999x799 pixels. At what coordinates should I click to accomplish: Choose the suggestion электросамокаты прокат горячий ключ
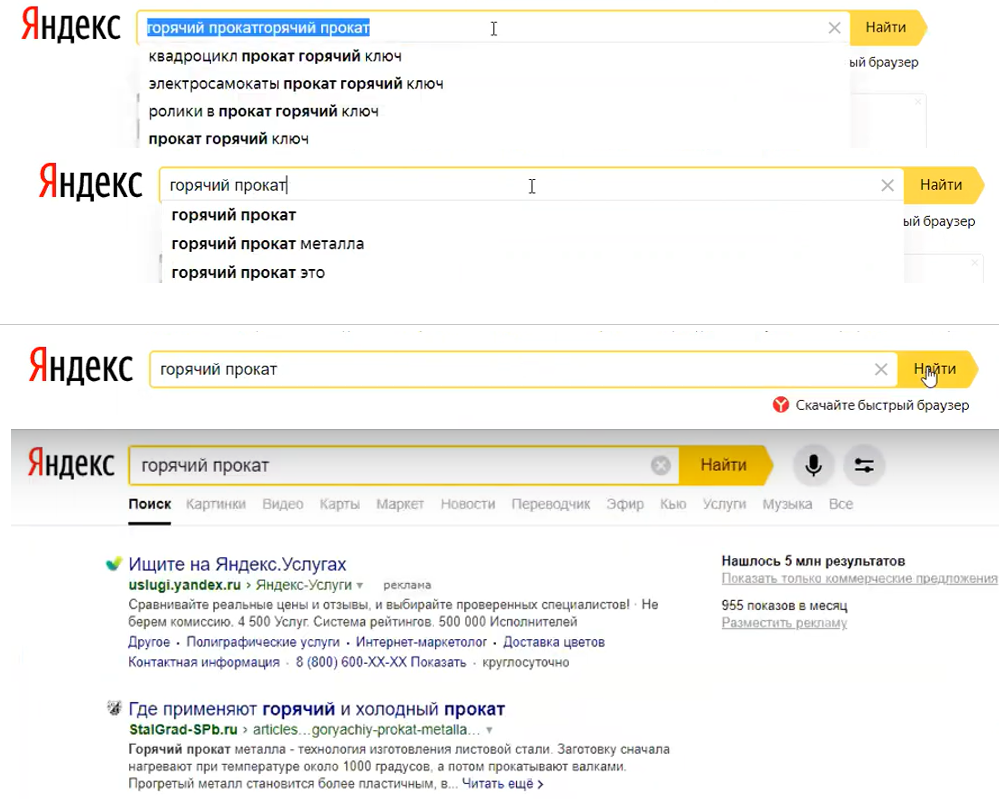point(295,83)
